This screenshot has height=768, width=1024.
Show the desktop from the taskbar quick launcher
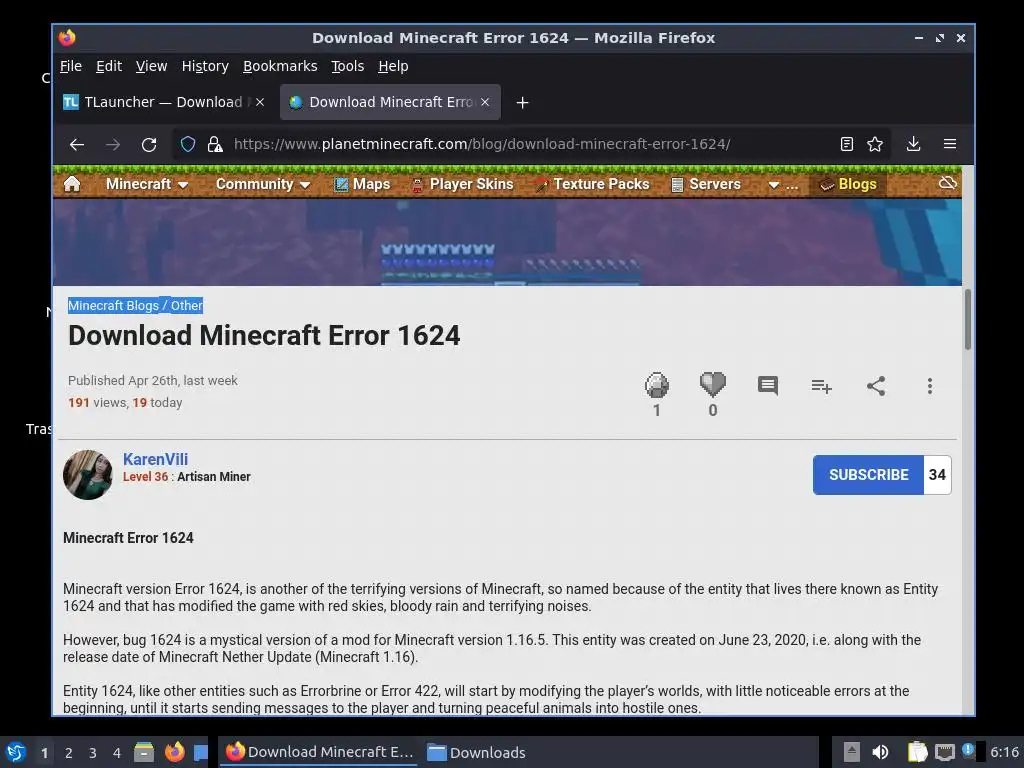click(x=200, y=752)
